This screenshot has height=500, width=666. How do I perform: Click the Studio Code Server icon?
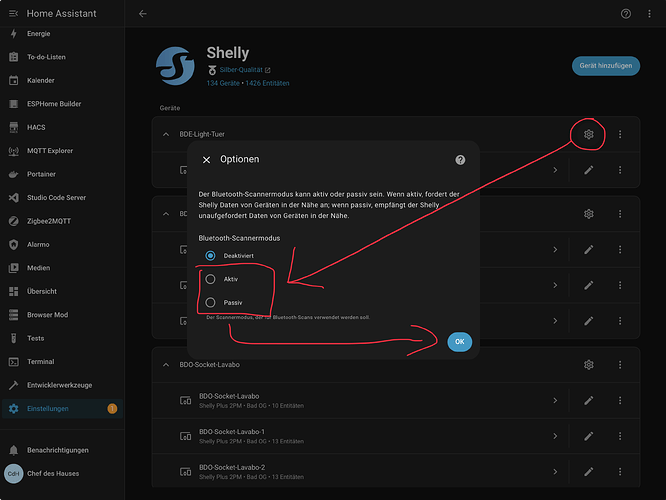[14, 198]
